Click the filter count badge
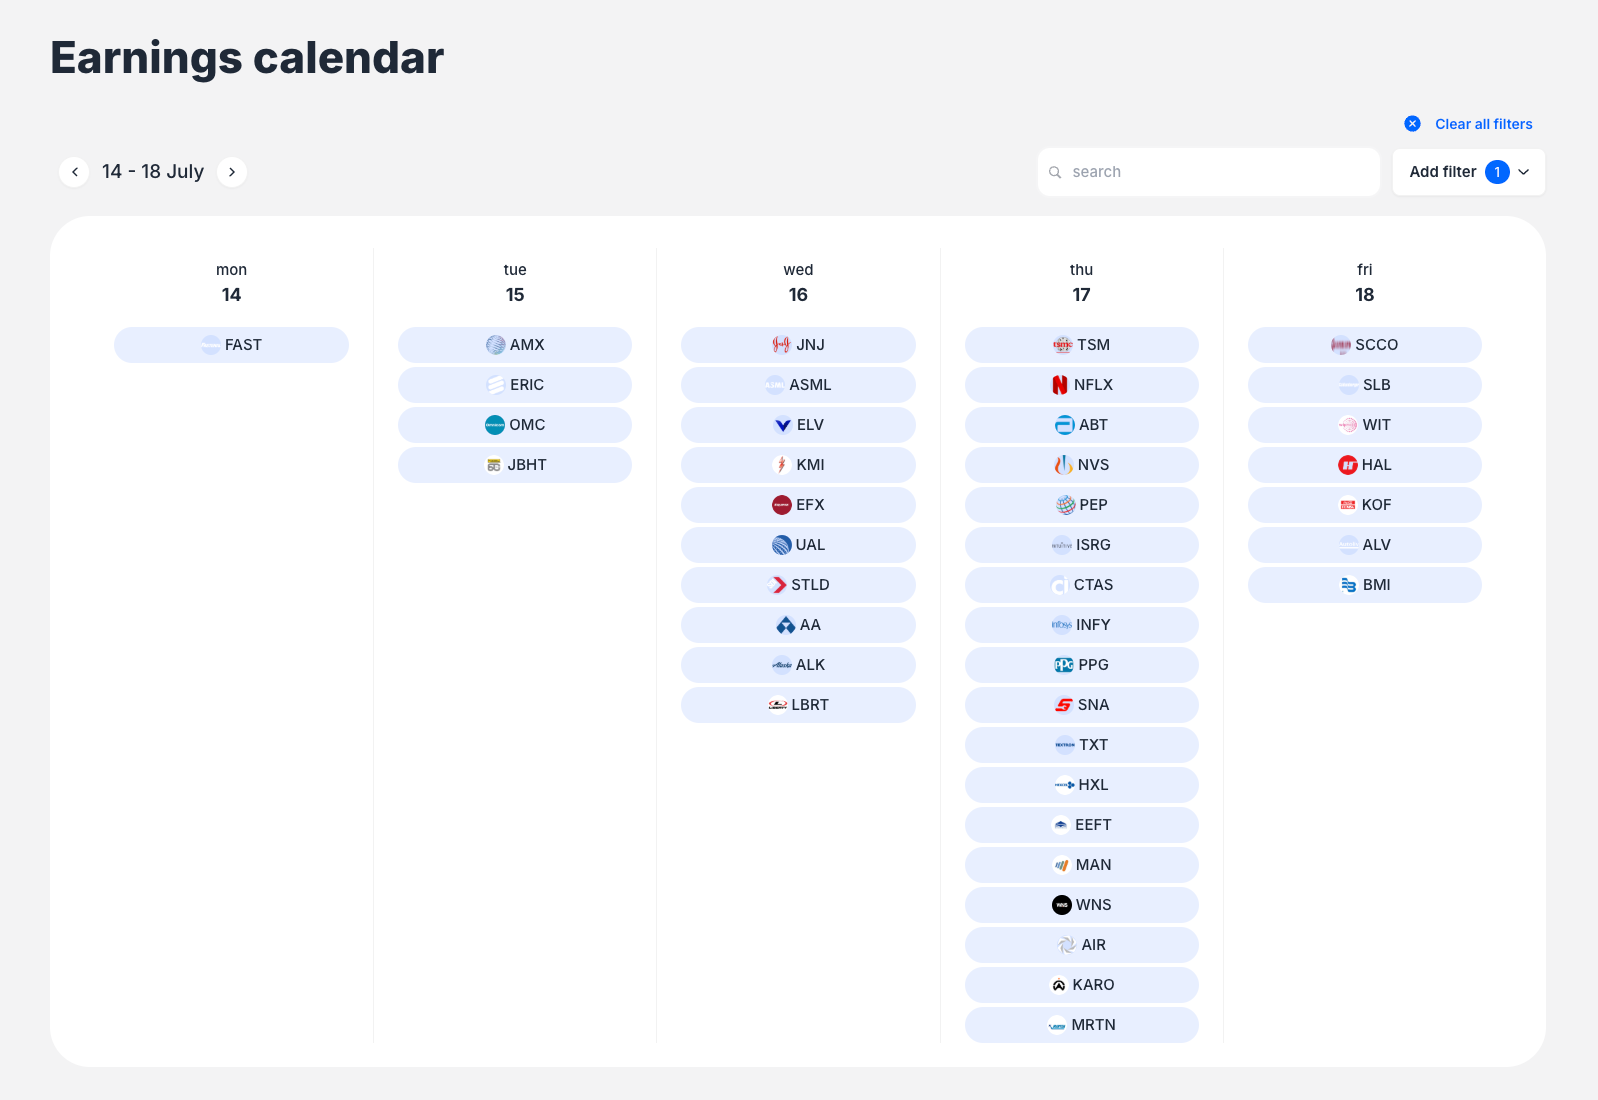 (x=1497, y=172)
